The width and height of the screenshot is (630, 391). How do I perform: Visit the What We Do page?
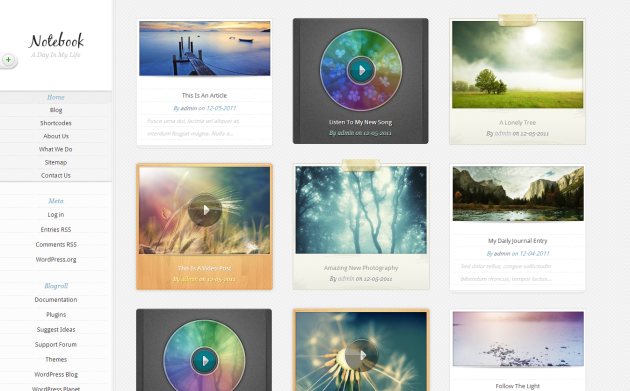[x=55, y=149]
